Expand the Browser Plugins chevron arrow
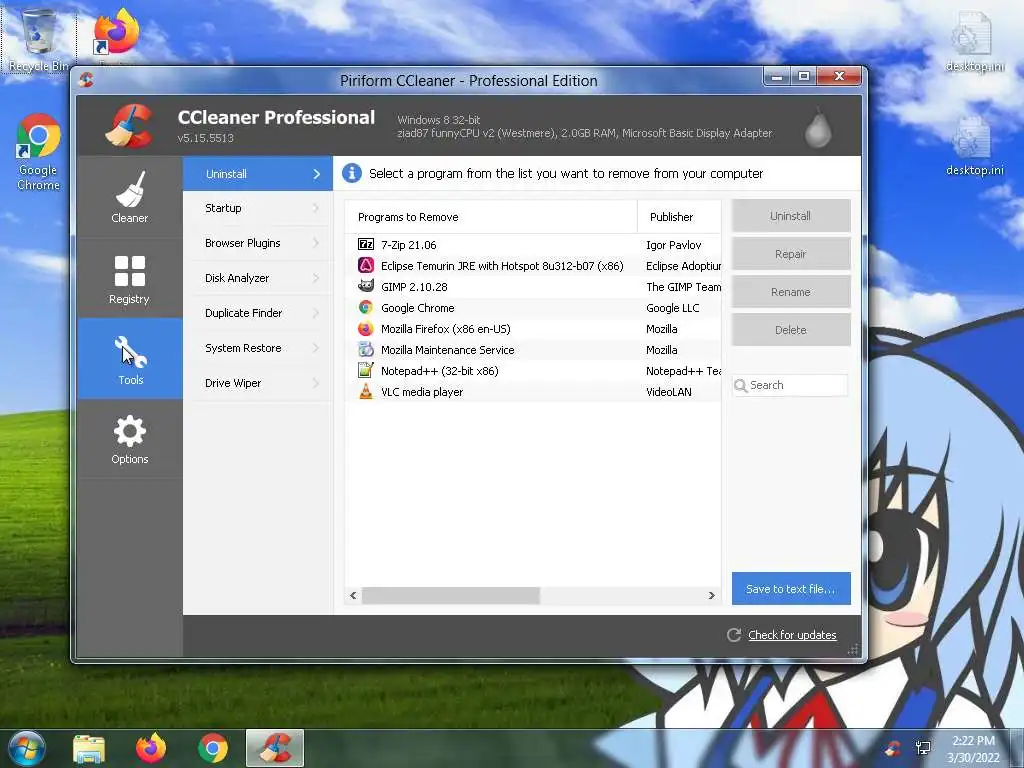 [317, 243]
